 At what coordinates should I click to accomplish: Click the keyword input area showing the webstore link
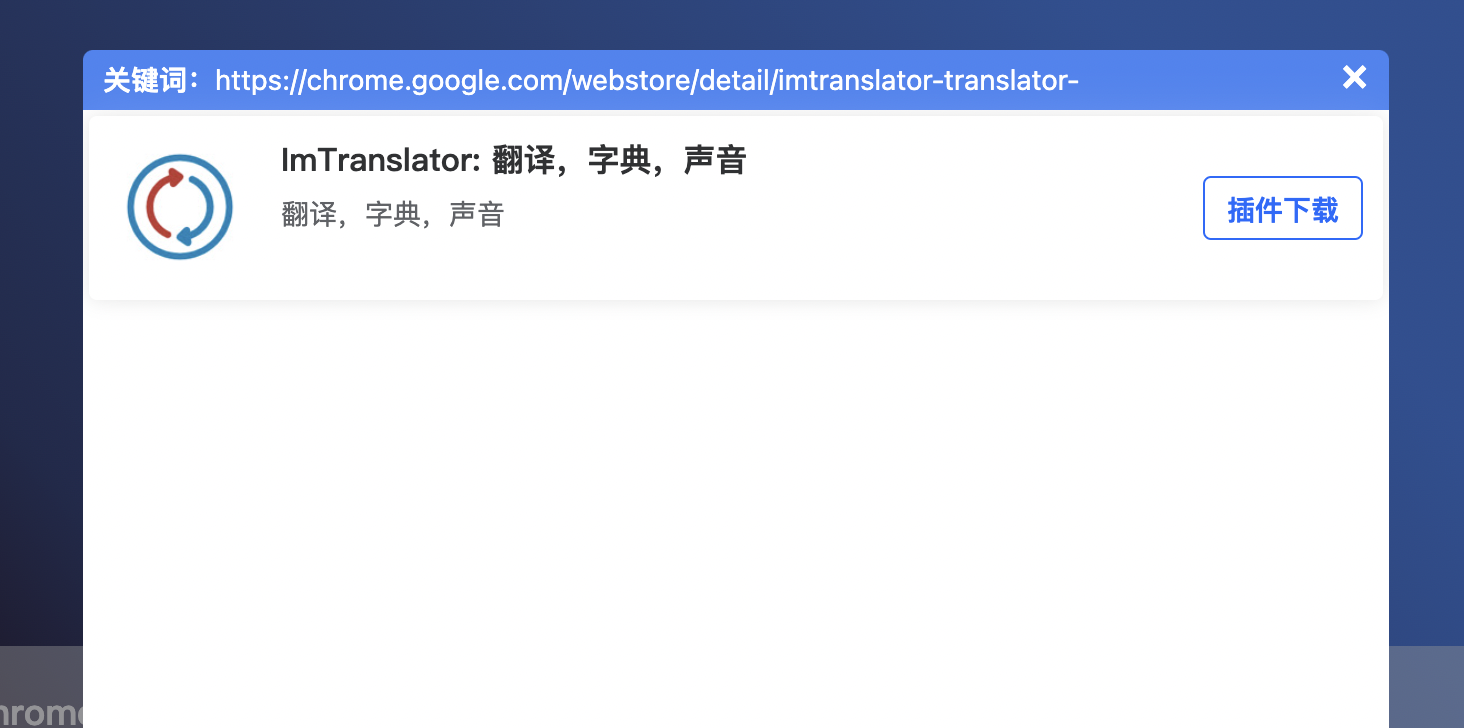coord(648,80)
